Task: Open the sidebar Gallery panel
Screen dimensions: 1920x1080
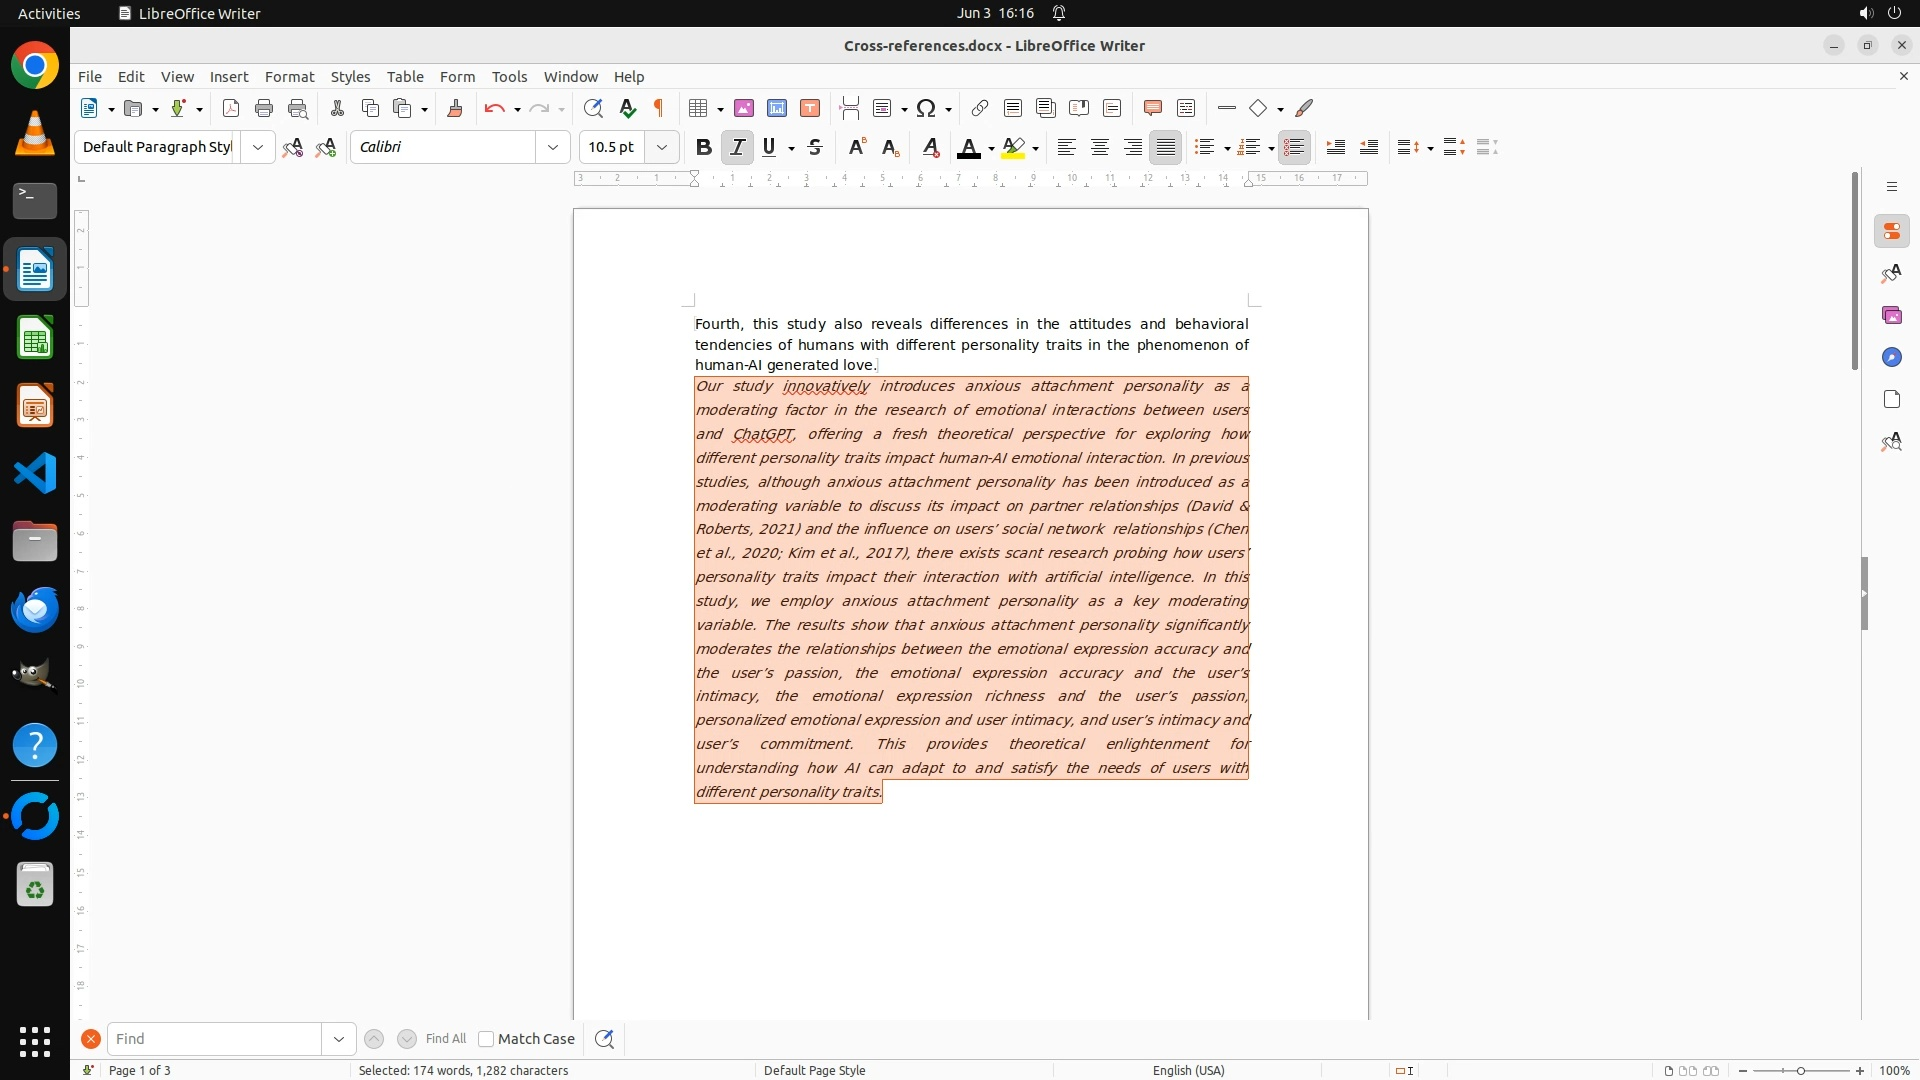Action: (1891, 315)
